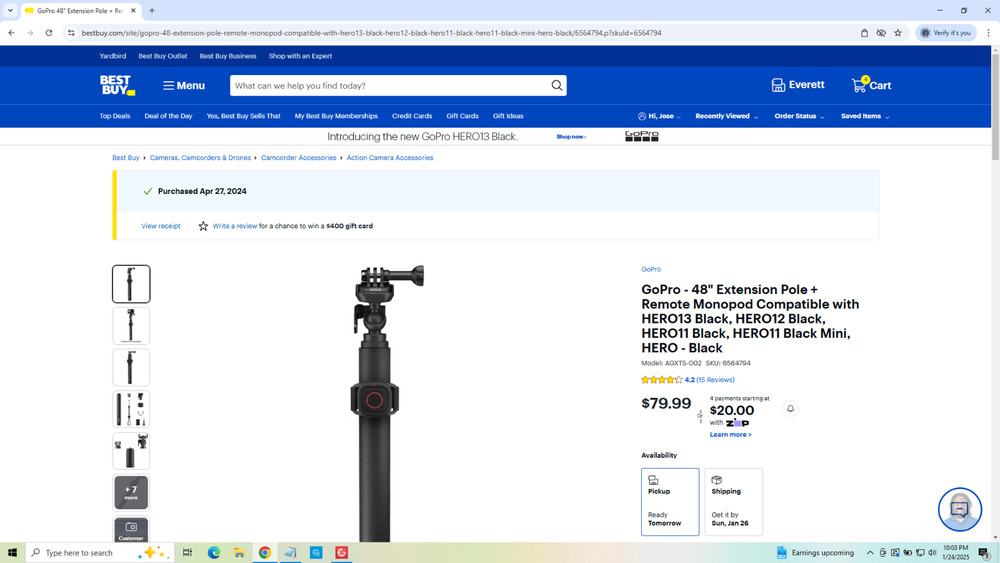1000x563 pixels.
Task: Select the fifth product thumbnail
Action: click(131, 451)
